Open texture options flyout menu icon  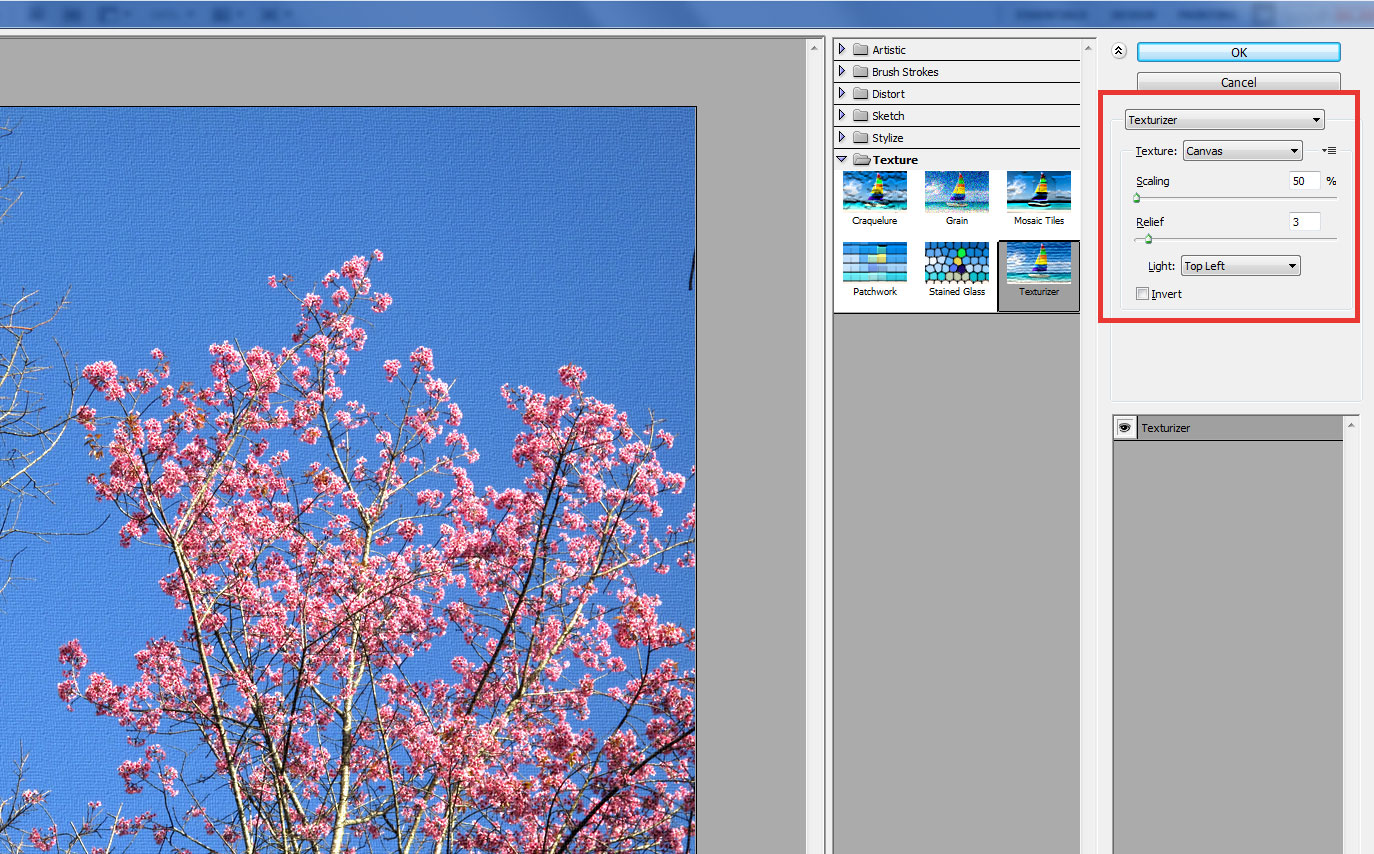(1329, 151)
